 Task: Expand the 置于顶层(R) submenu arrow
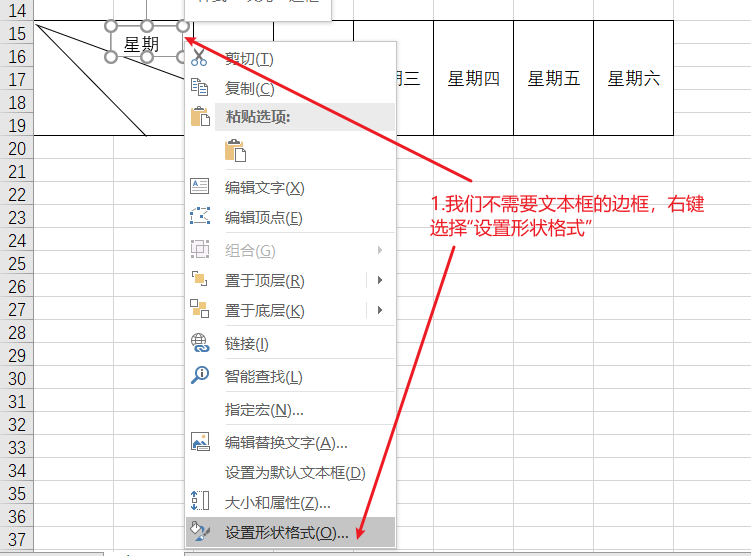coord(380,280)
